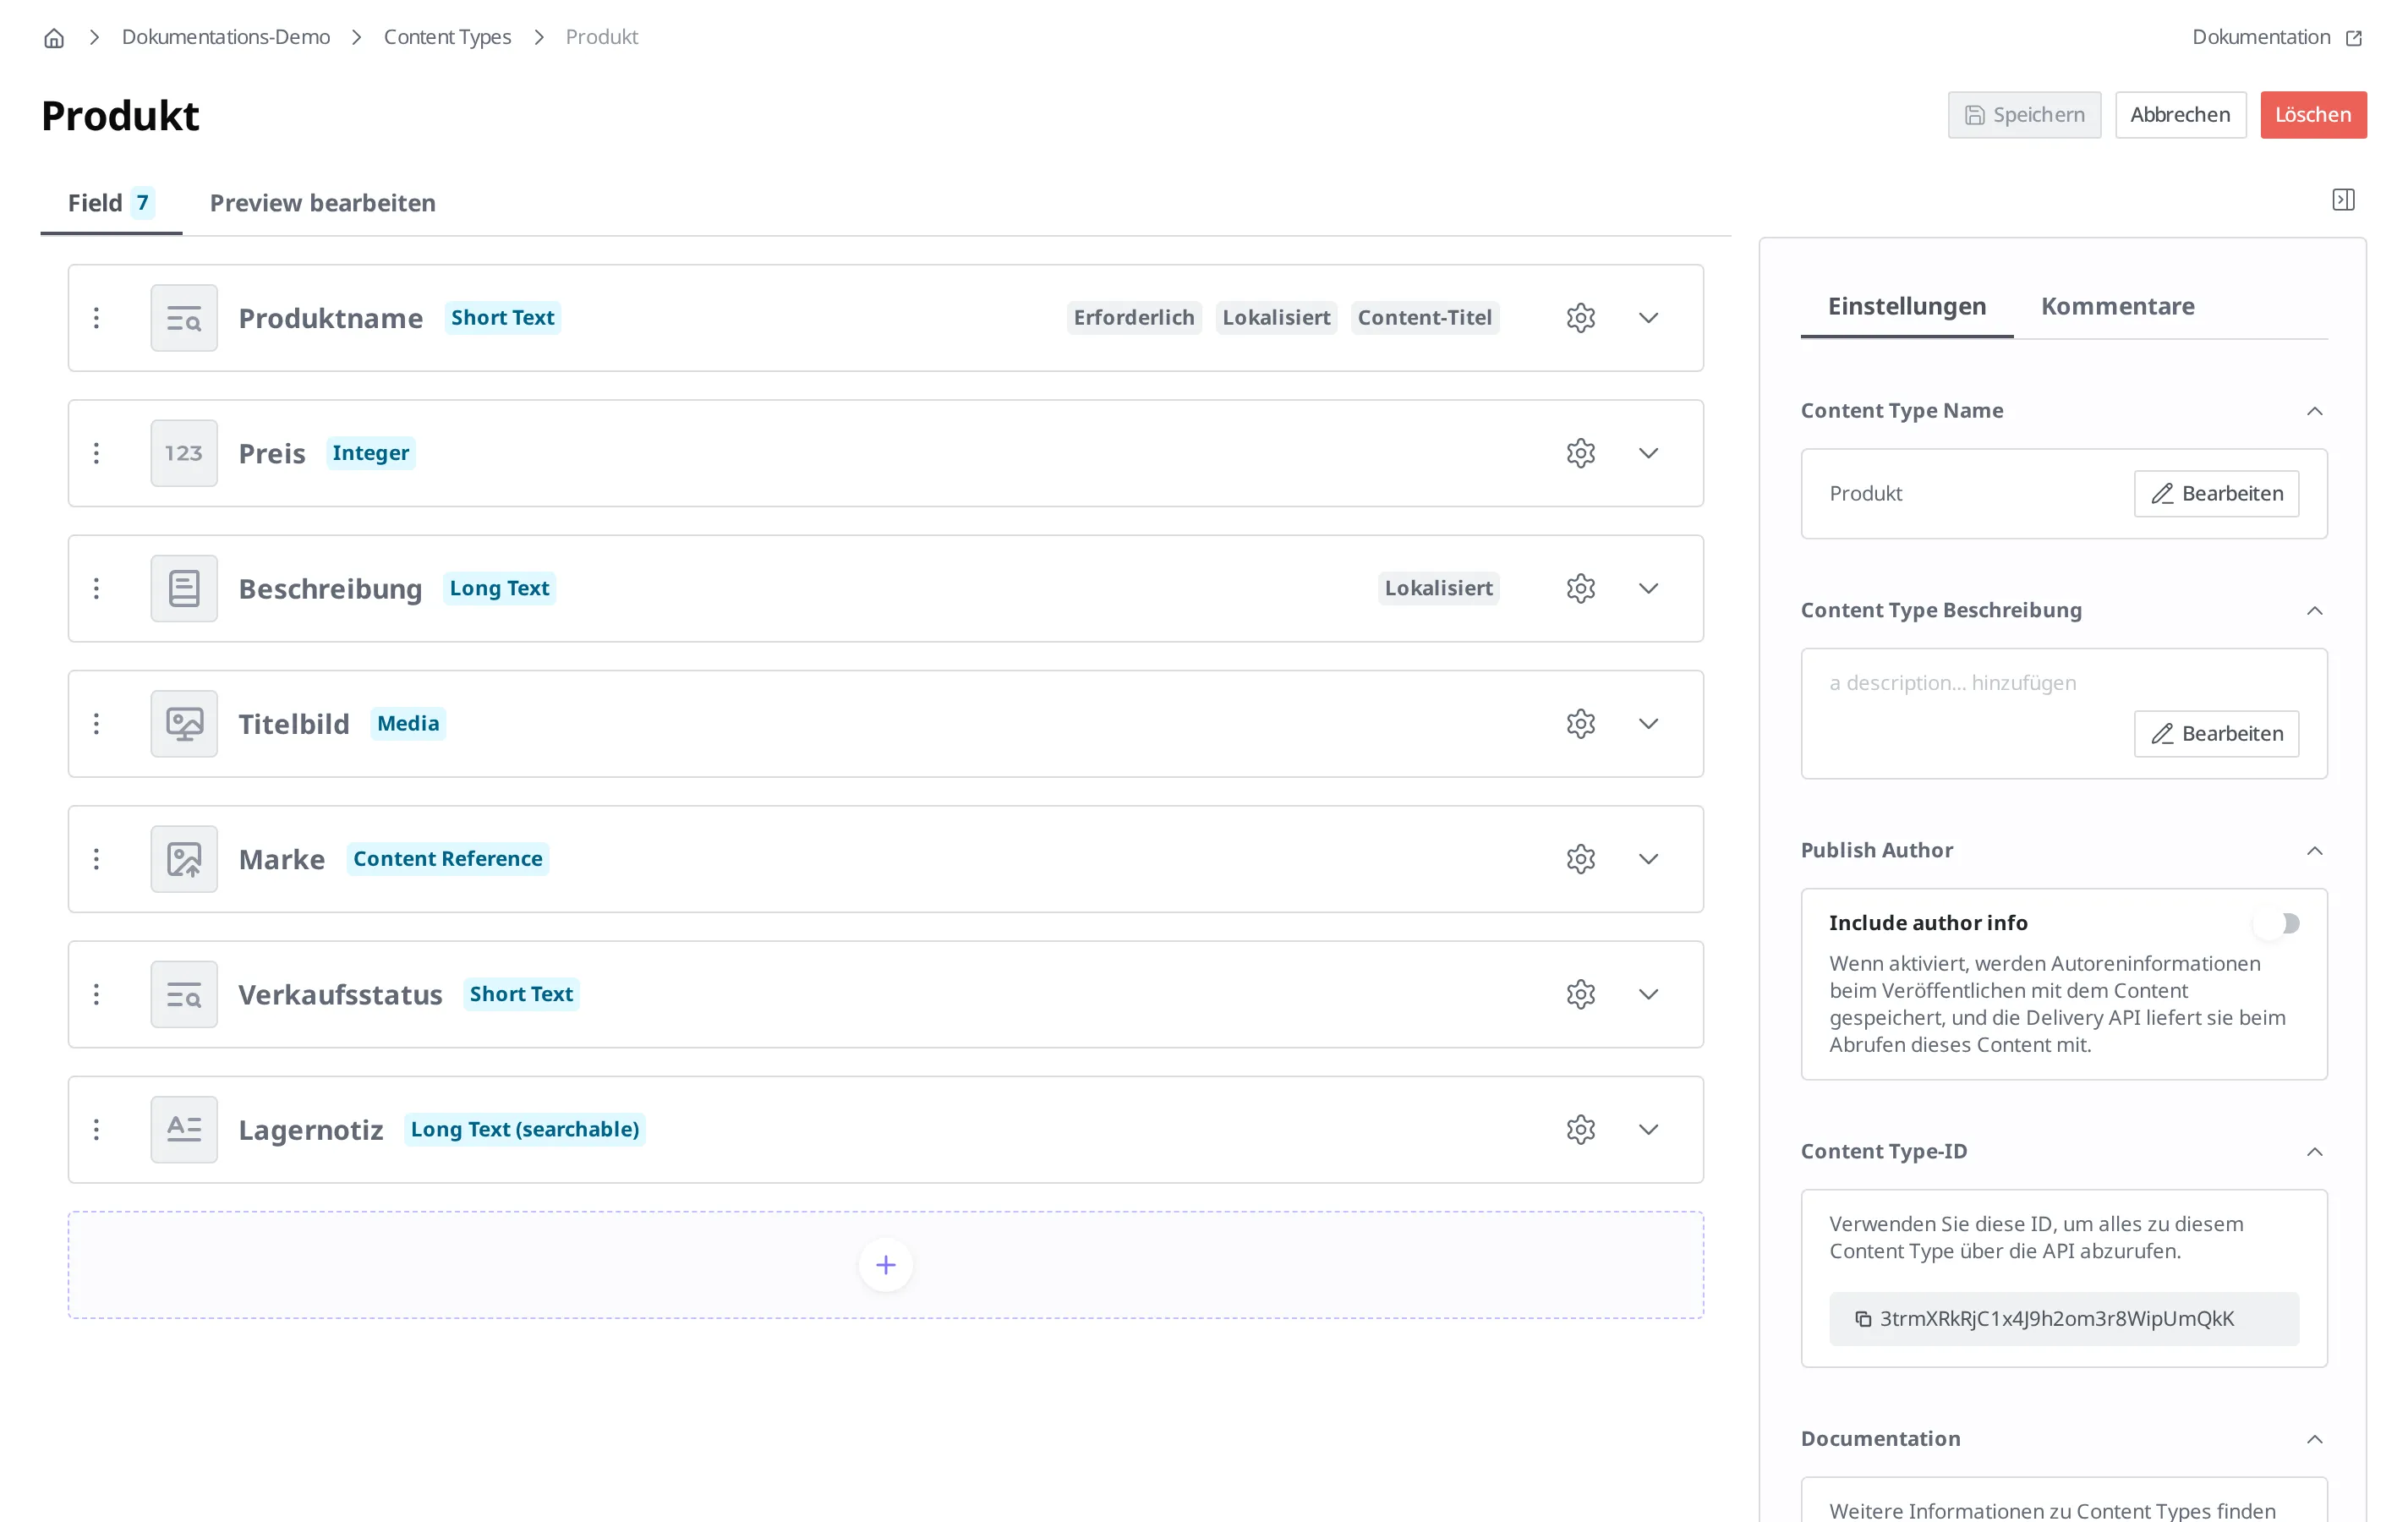Expand the Produktname field row
2408x1522 pixels.
pos(1648,318)
